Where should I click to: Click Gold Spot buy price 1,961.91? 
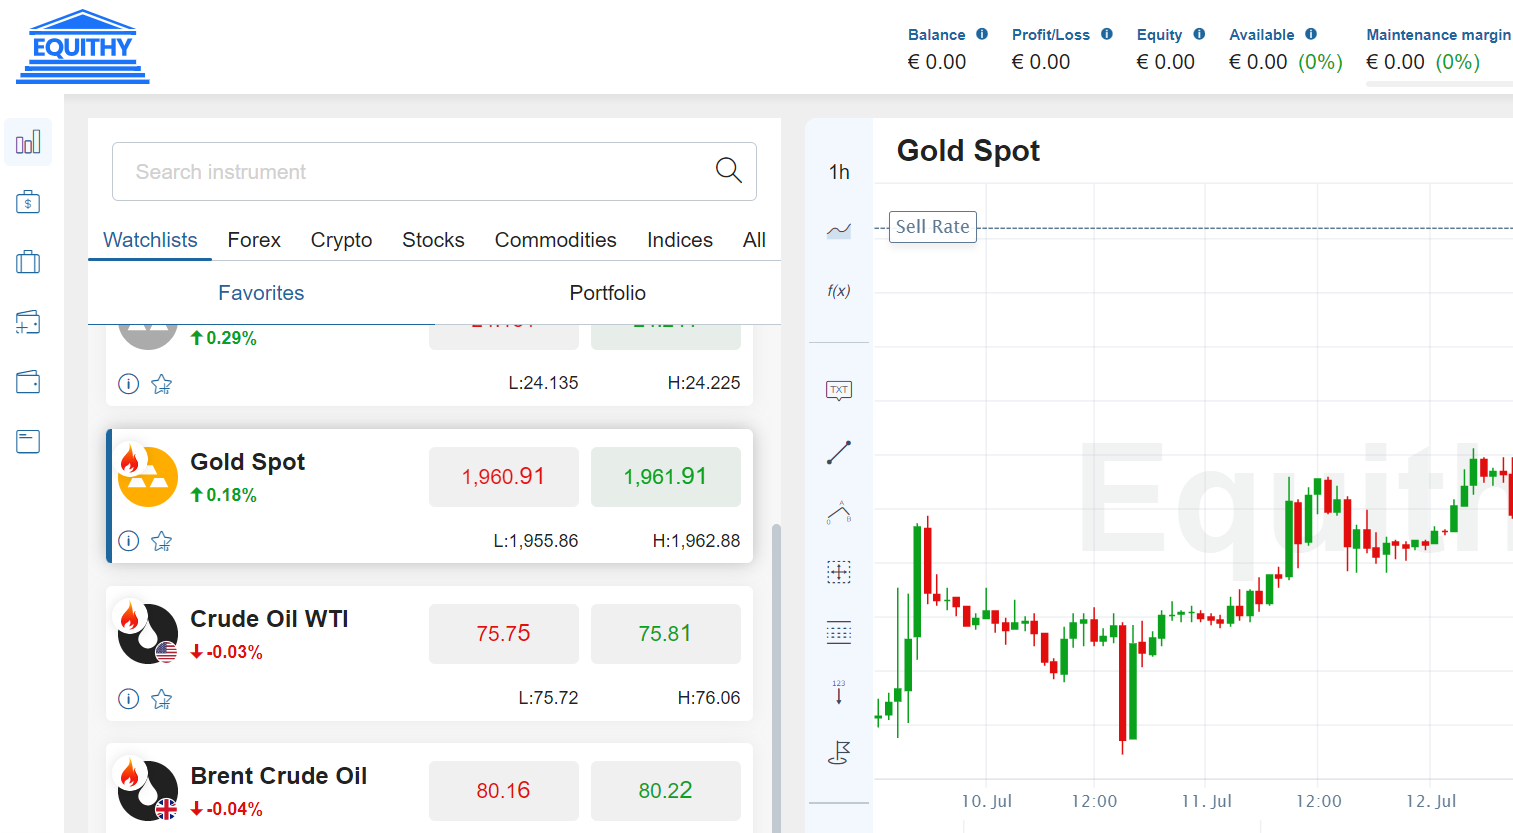666,477
